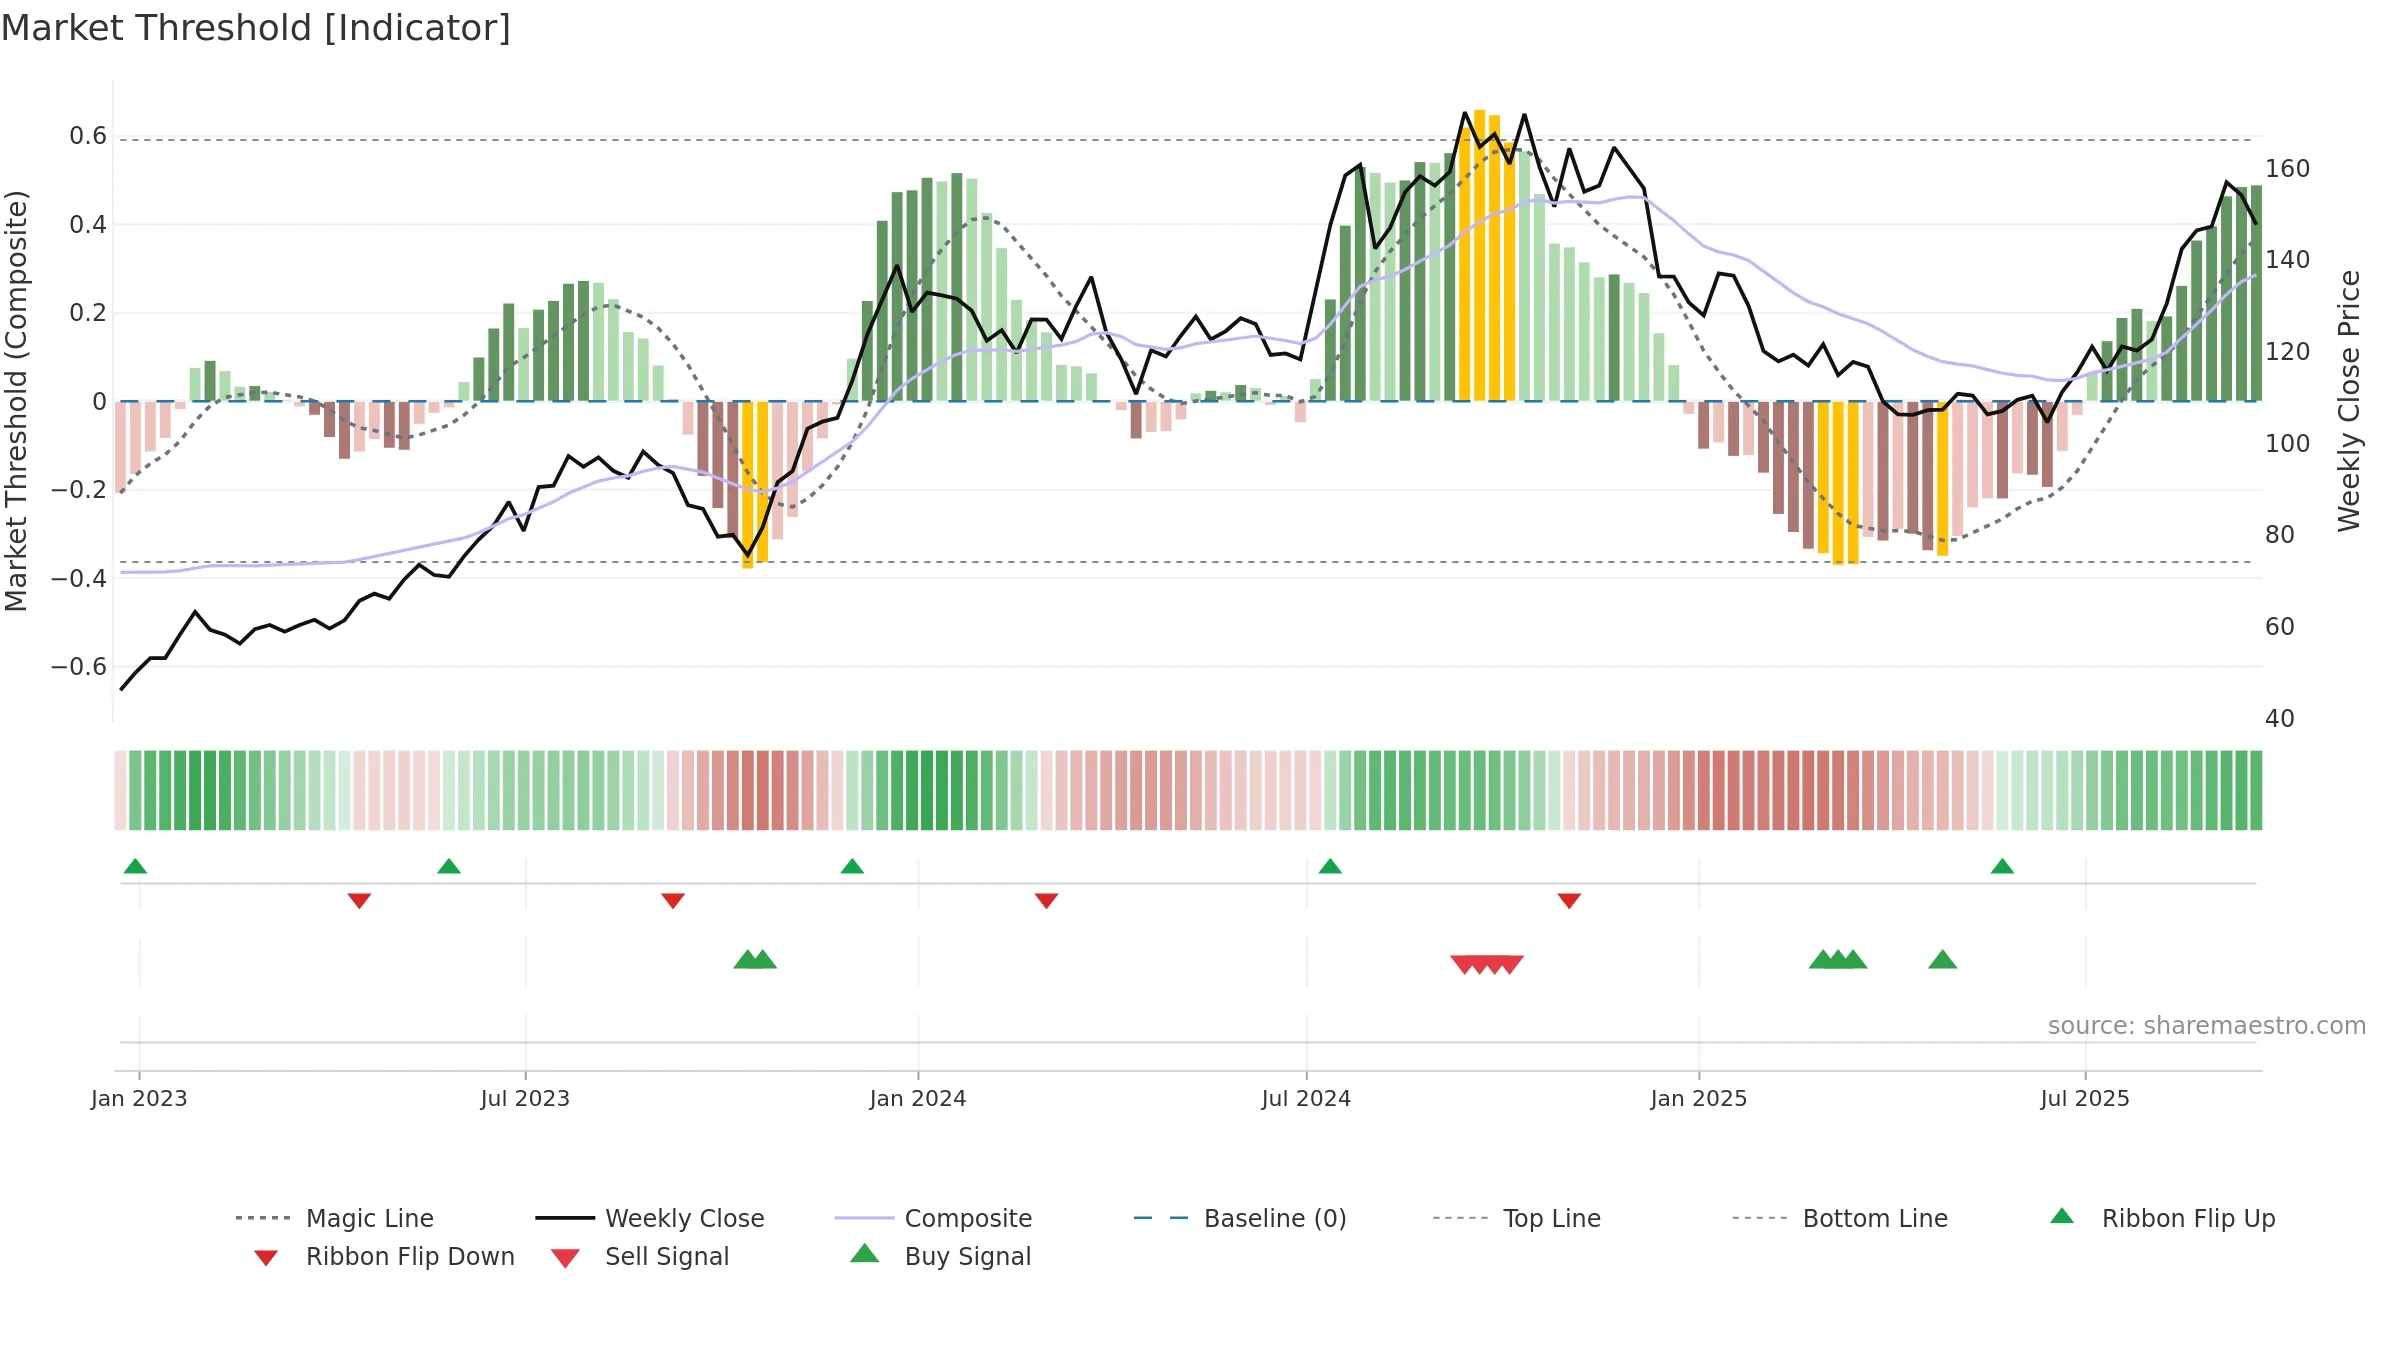This screenshot has width=2400, height=1350.
Task: Click the ribbon flip up marker just after Jul 2024
Action: tap(1330, 866)
